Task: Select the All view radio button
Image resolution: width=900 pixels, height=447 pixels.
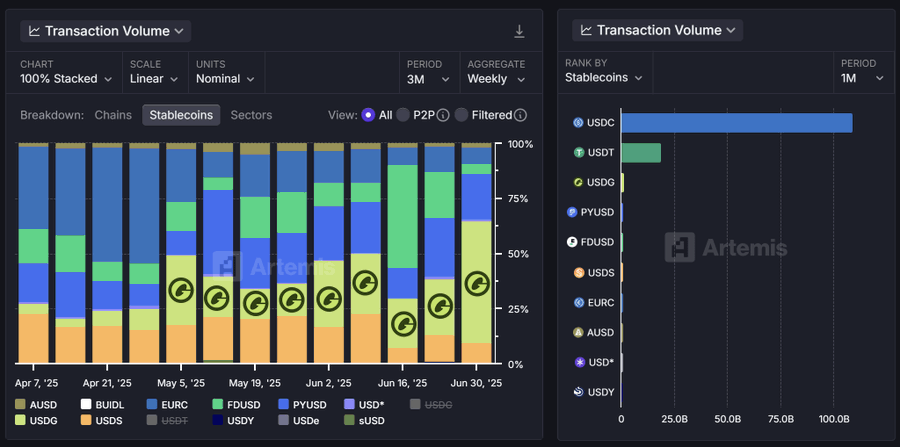Action: pyautogui.click(x=368, y=115)
